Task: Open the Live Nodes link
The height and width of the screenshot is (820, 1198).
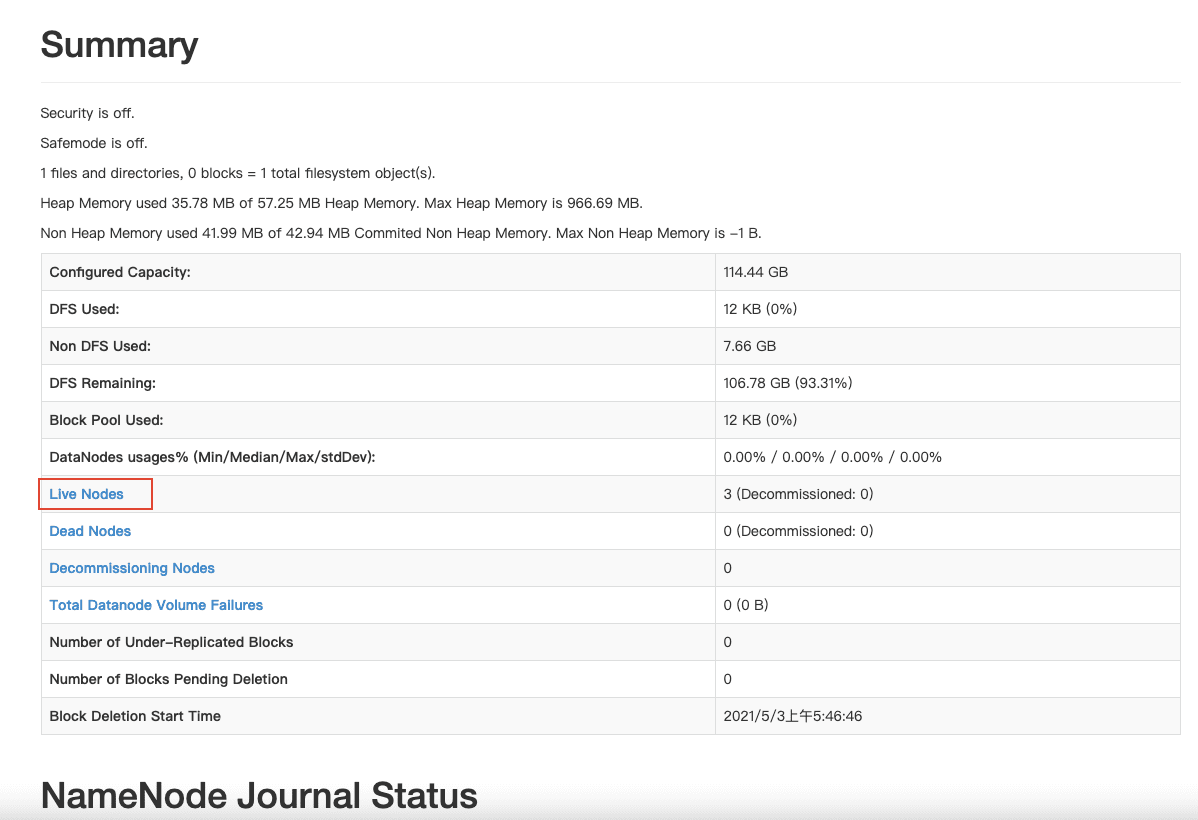Action: [x=87, y=494]
